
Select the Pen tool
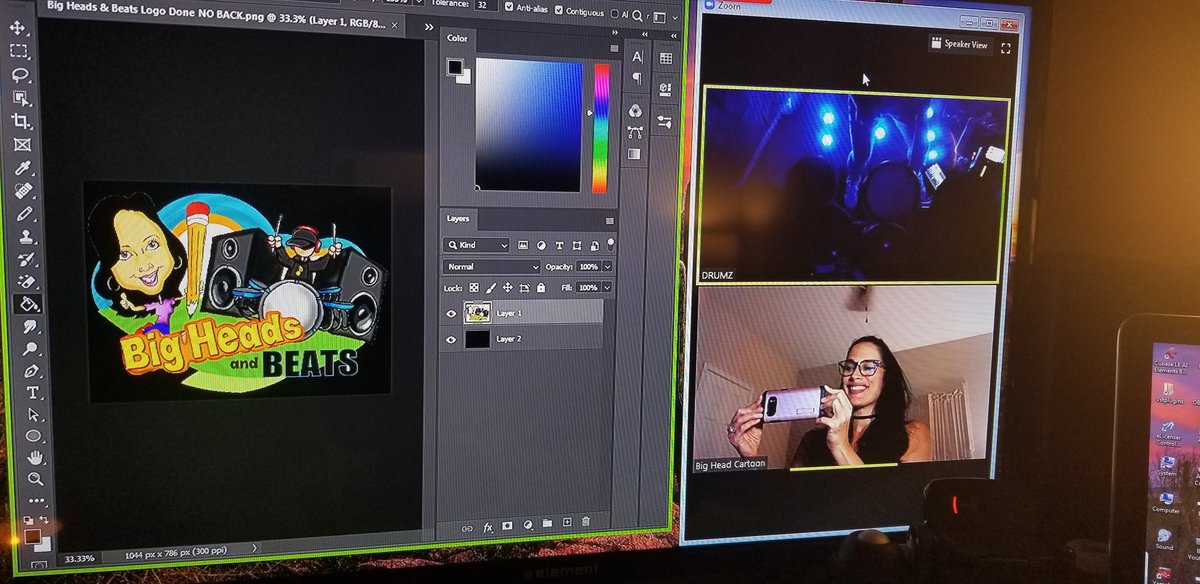coord(33,371)
